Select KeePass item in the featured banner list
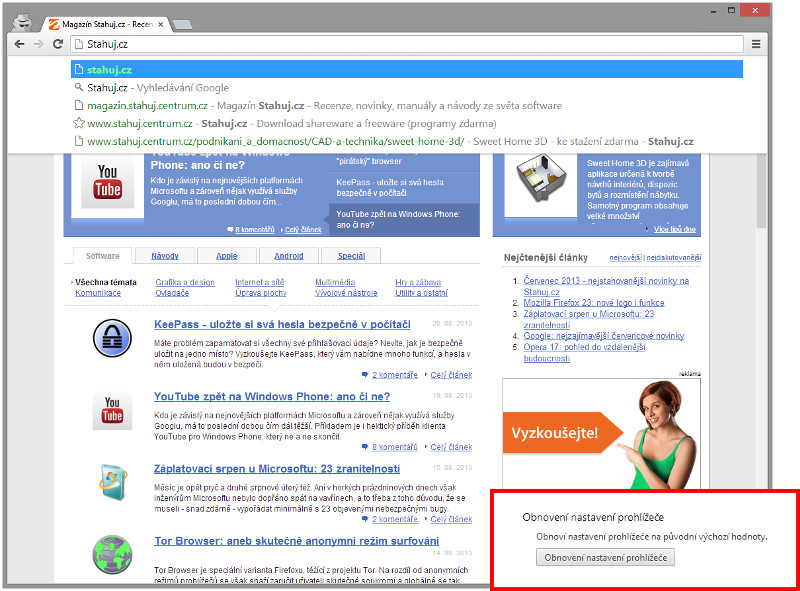800x591 pixels. coord(390,187)
